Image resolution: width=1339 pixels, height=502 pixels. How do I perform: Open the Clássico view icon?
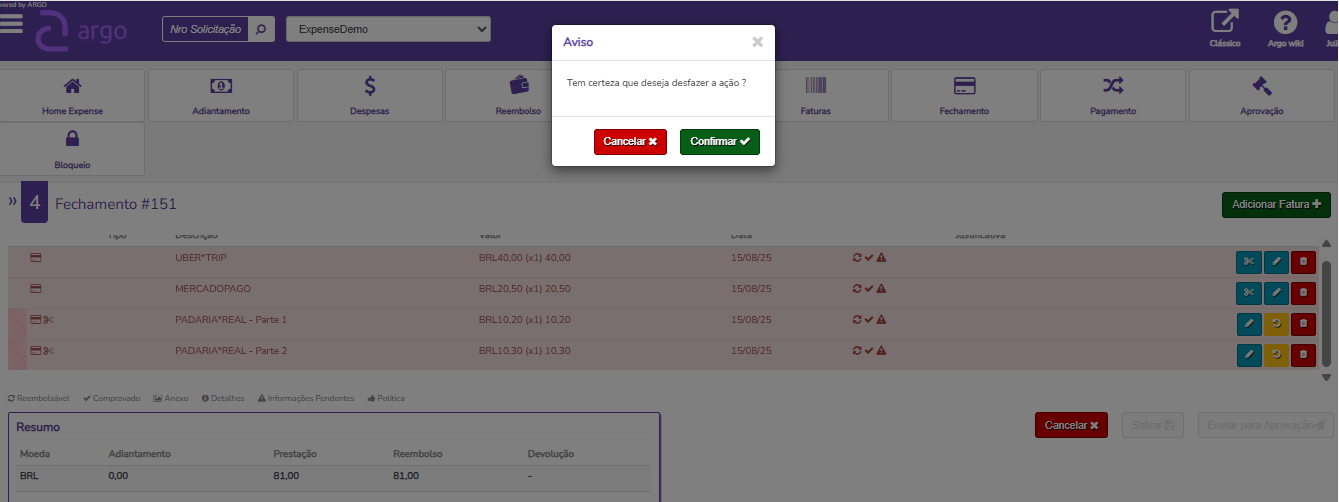(x=1224, y=27)
